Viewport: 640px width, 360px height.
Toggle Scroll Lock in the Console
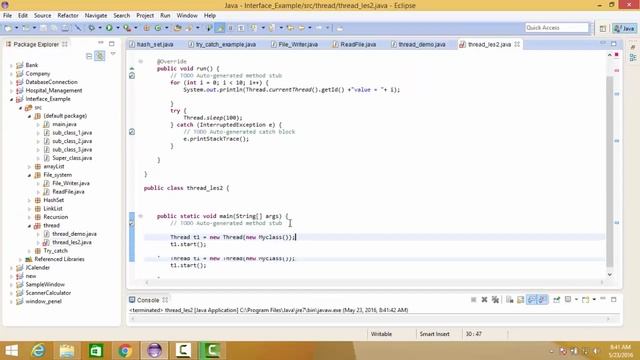tap(520, 300)
